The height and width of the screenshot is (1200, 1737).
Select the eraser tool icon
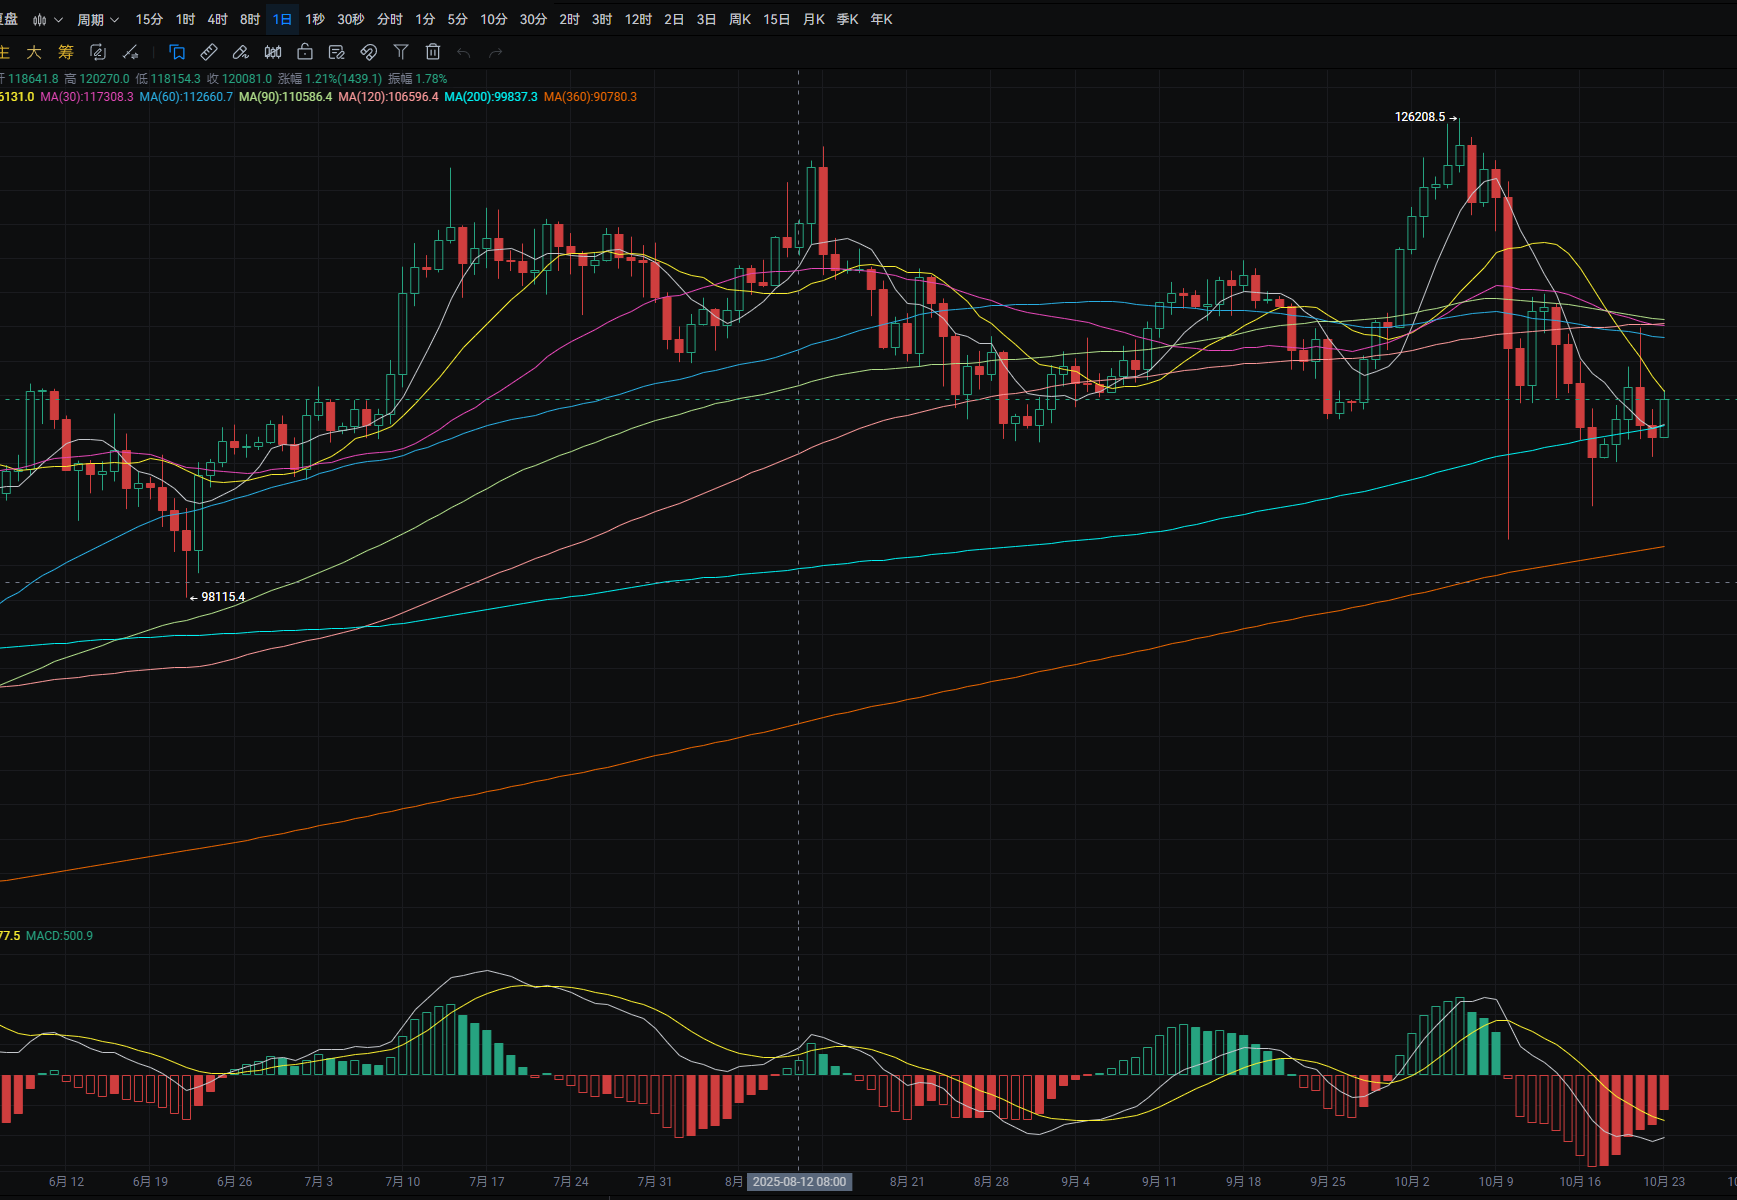[241, 52]
